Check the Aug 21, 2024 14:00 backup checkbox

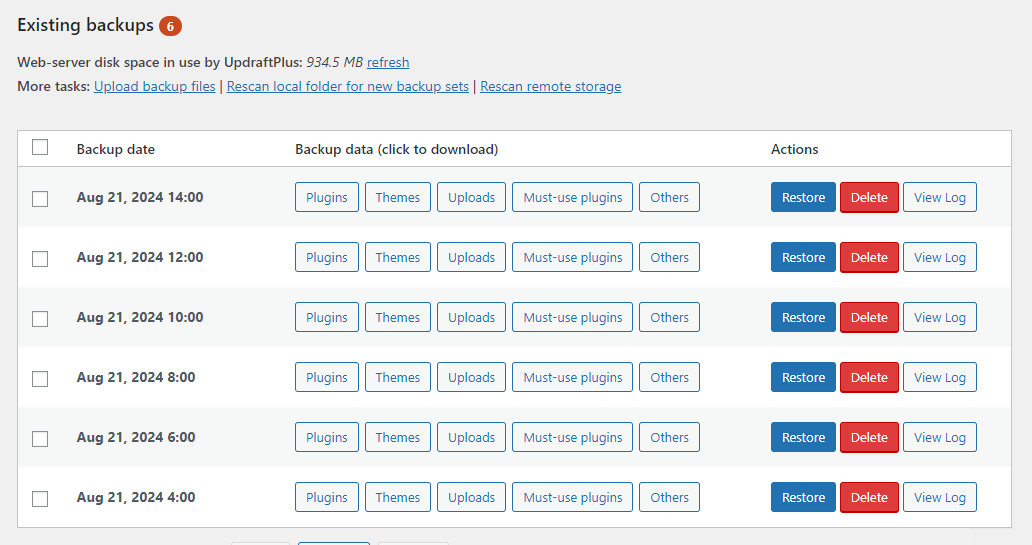click(x=40, y=199)
